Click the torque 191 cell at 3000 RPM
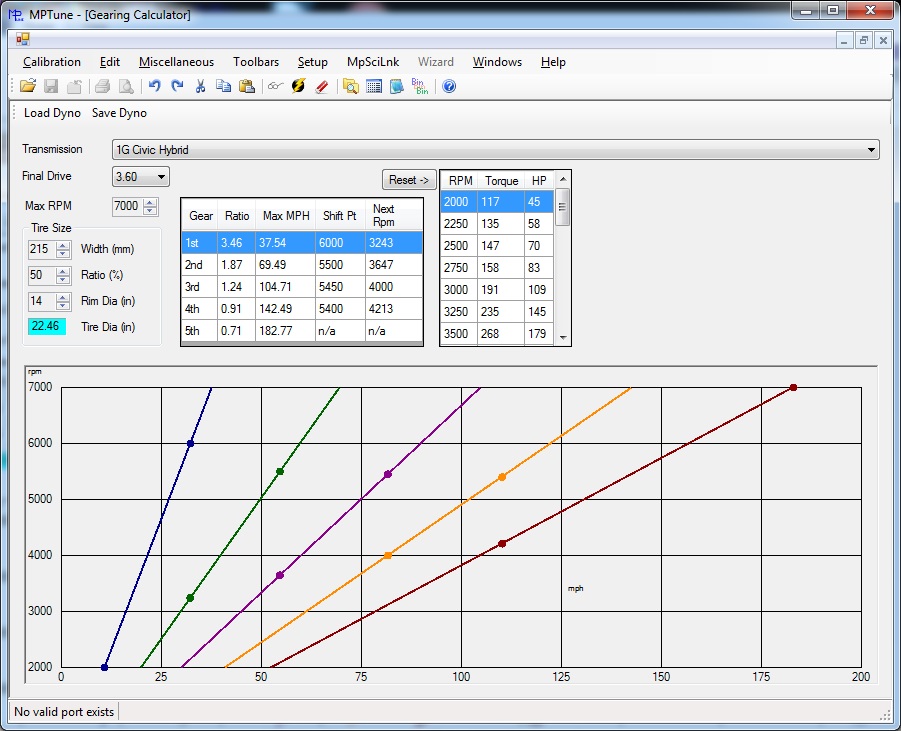Screen dimensions: 901x731 click(501, 290)
